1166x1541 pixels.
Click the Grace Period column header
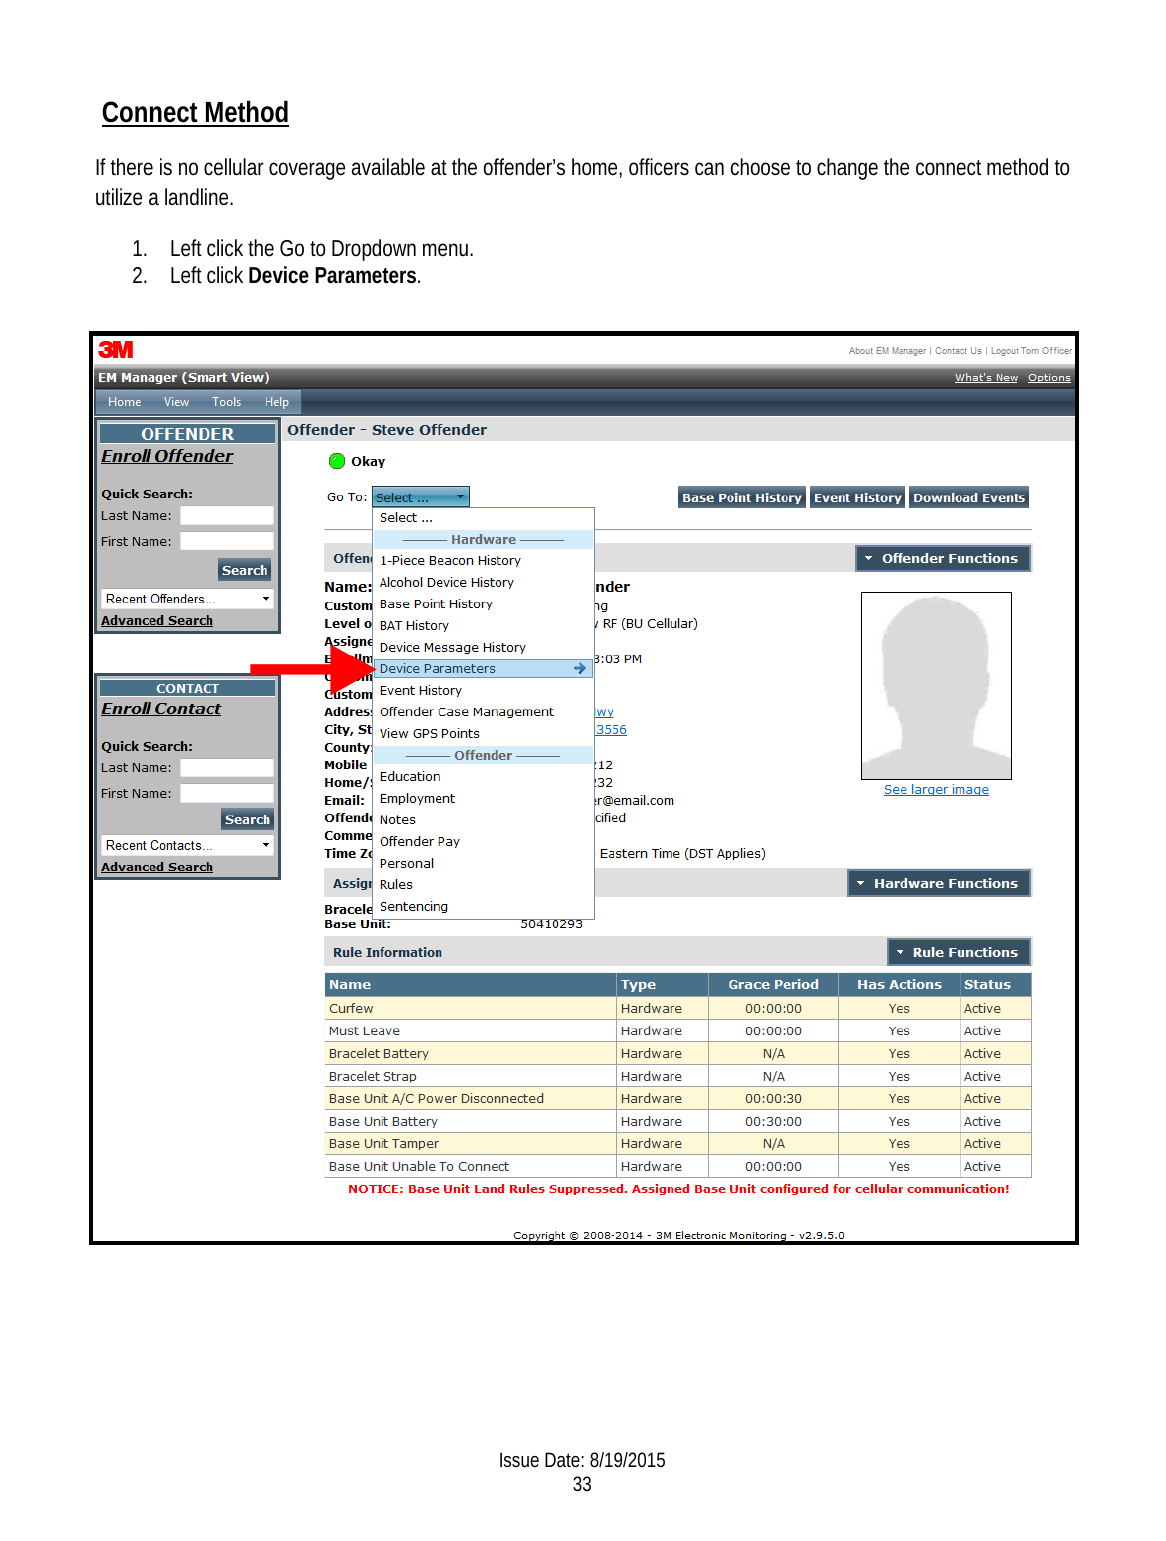click(x=773, y=984)
